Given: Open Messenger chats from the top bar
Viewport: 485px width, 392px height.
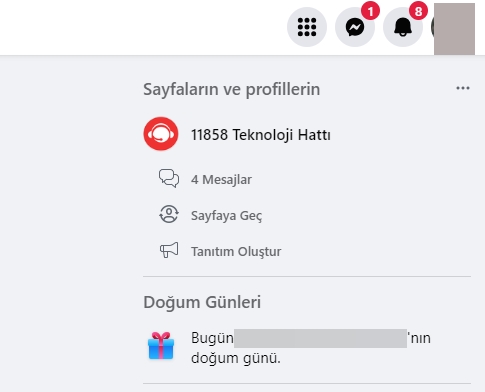Looking at the screenshot, I should [355, 27].
